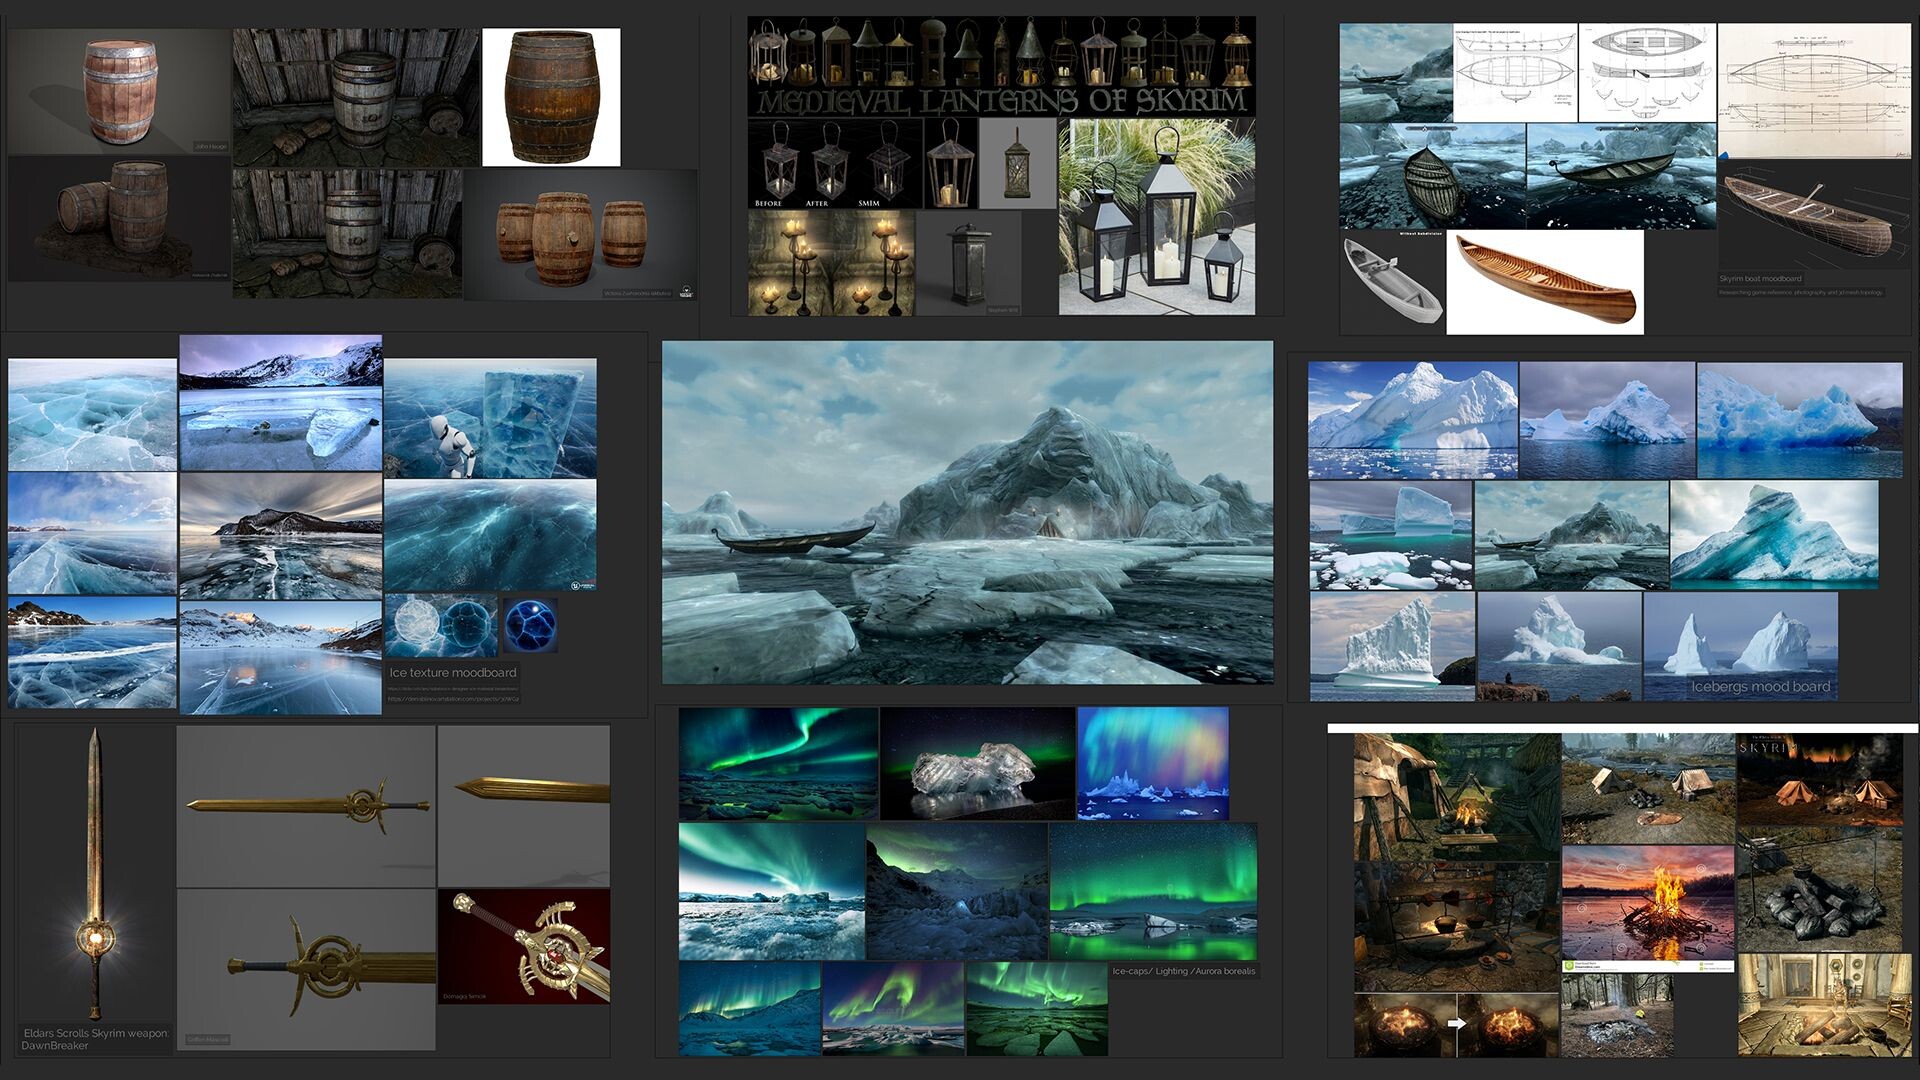Click the John Hauge barrel credit tag
The image size is (1920, 1080).
click(x=210, y=146)
